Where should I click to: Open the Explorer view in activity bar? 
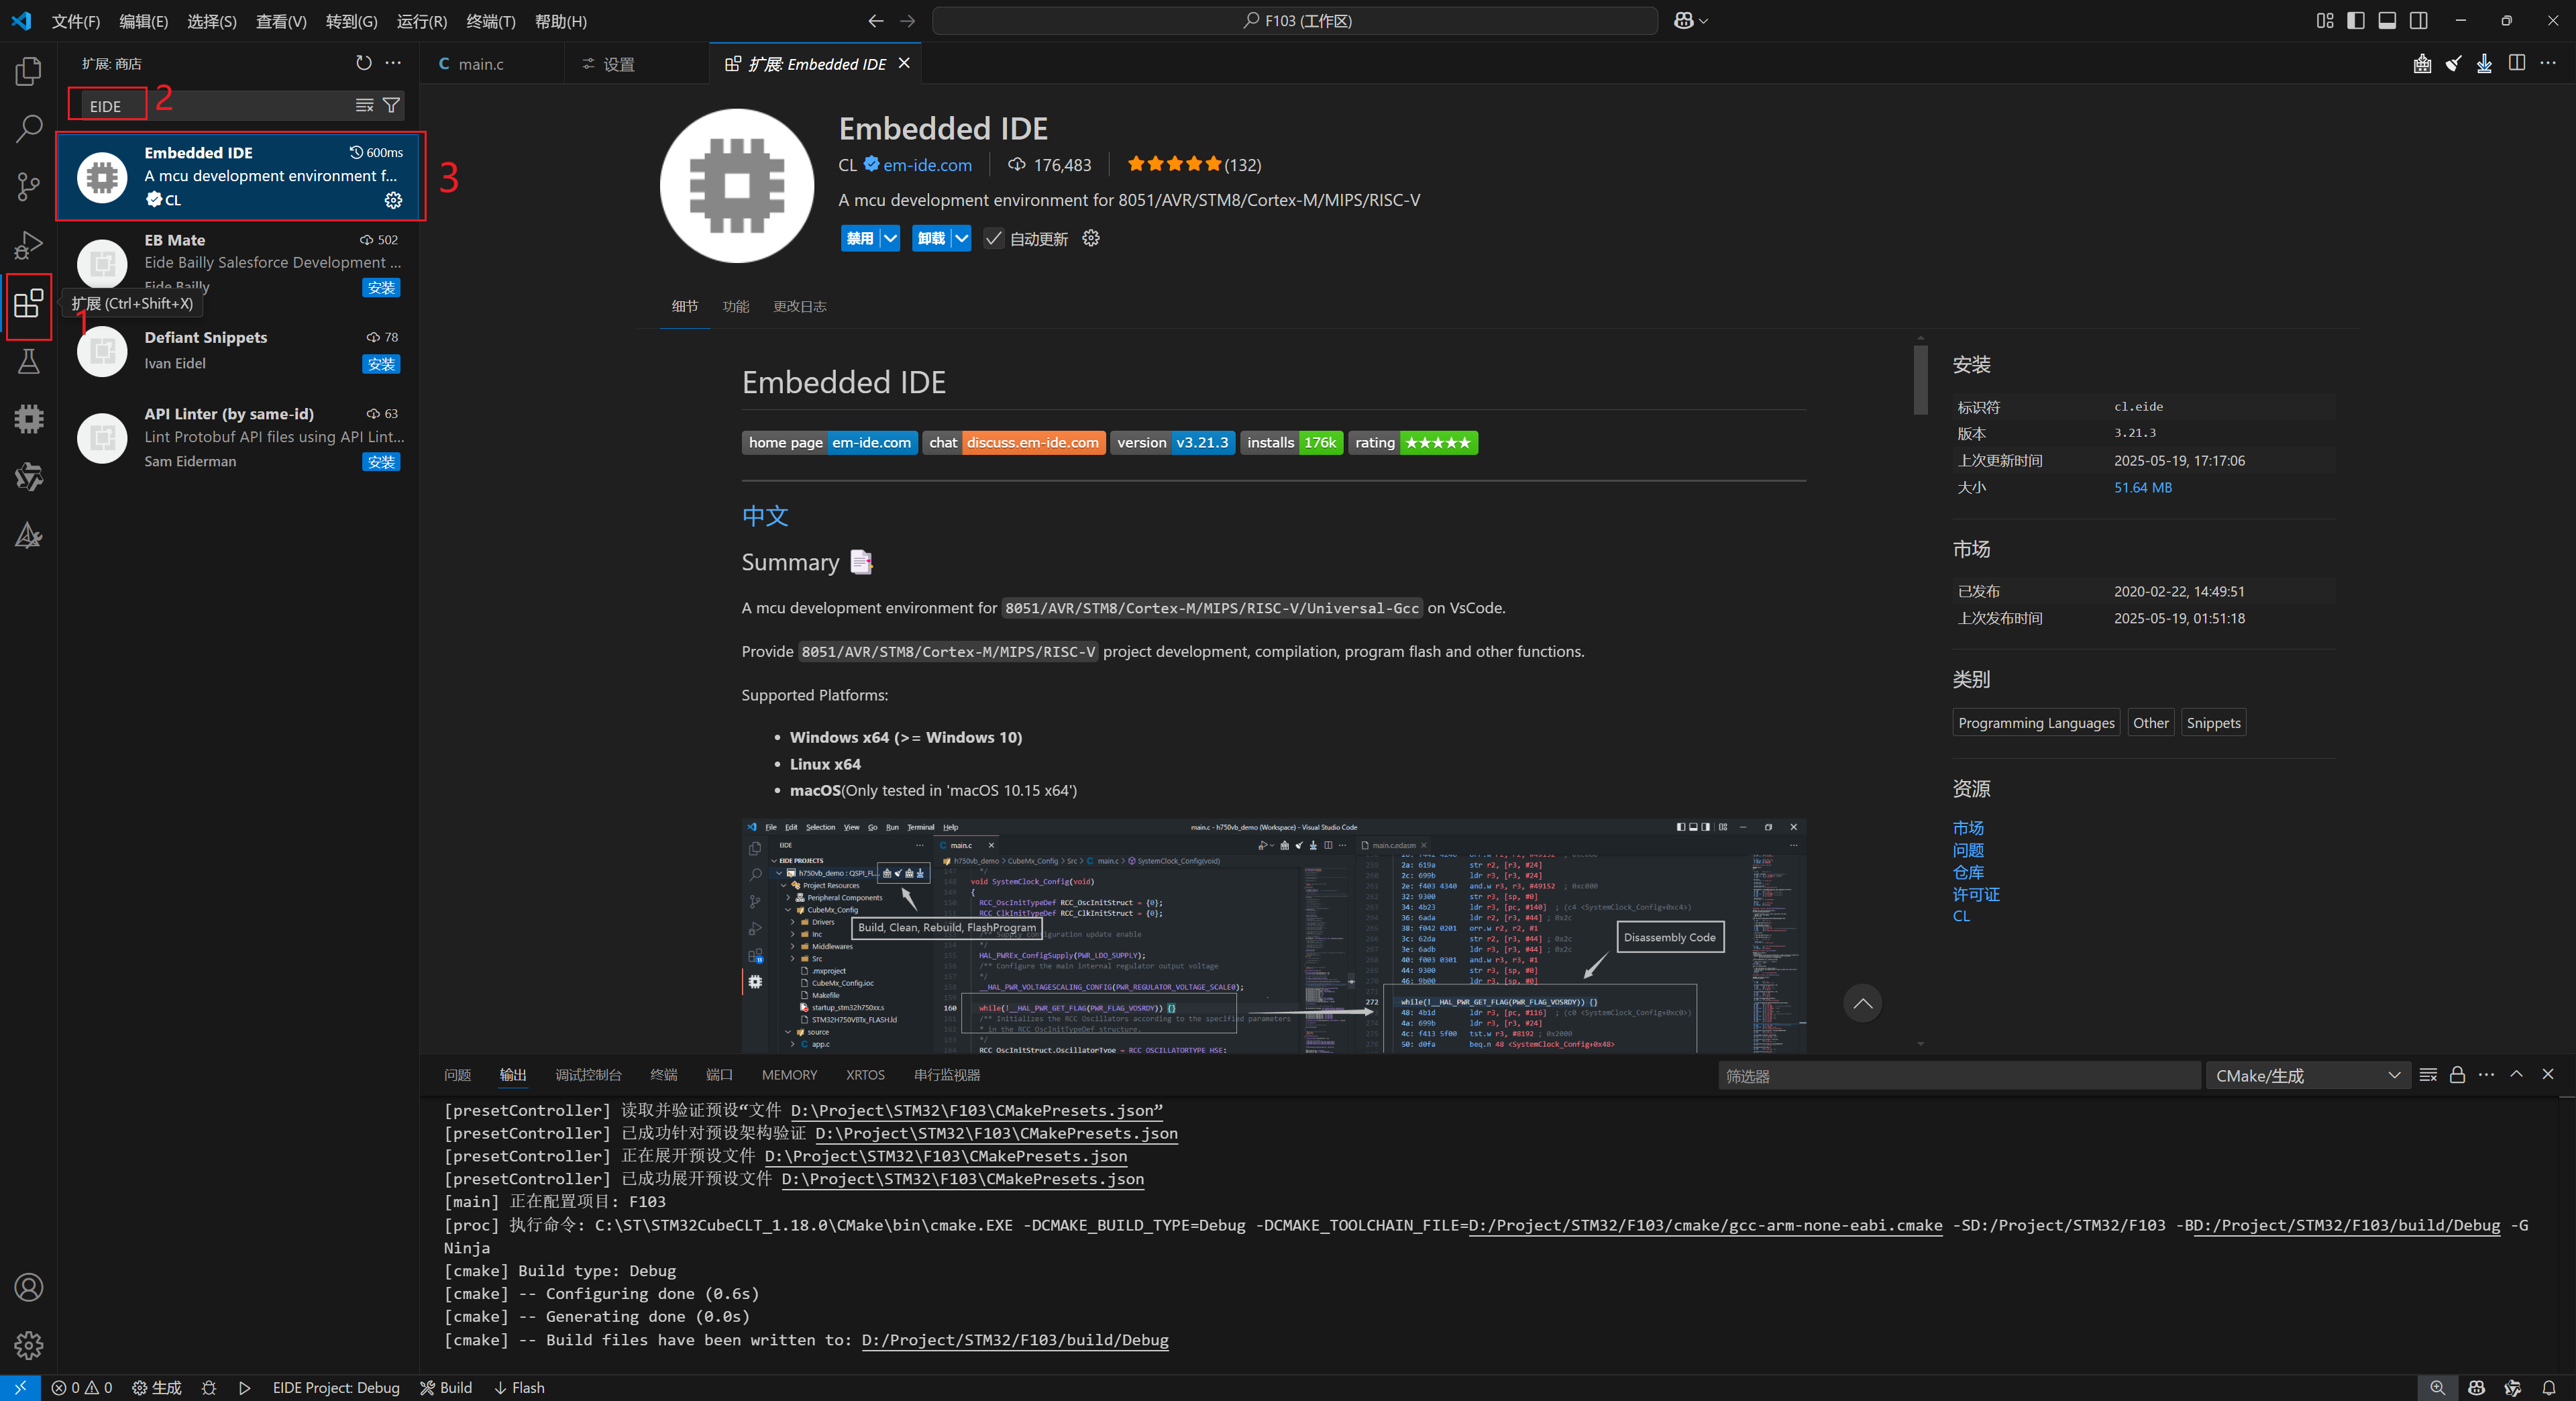pos(29,71)
